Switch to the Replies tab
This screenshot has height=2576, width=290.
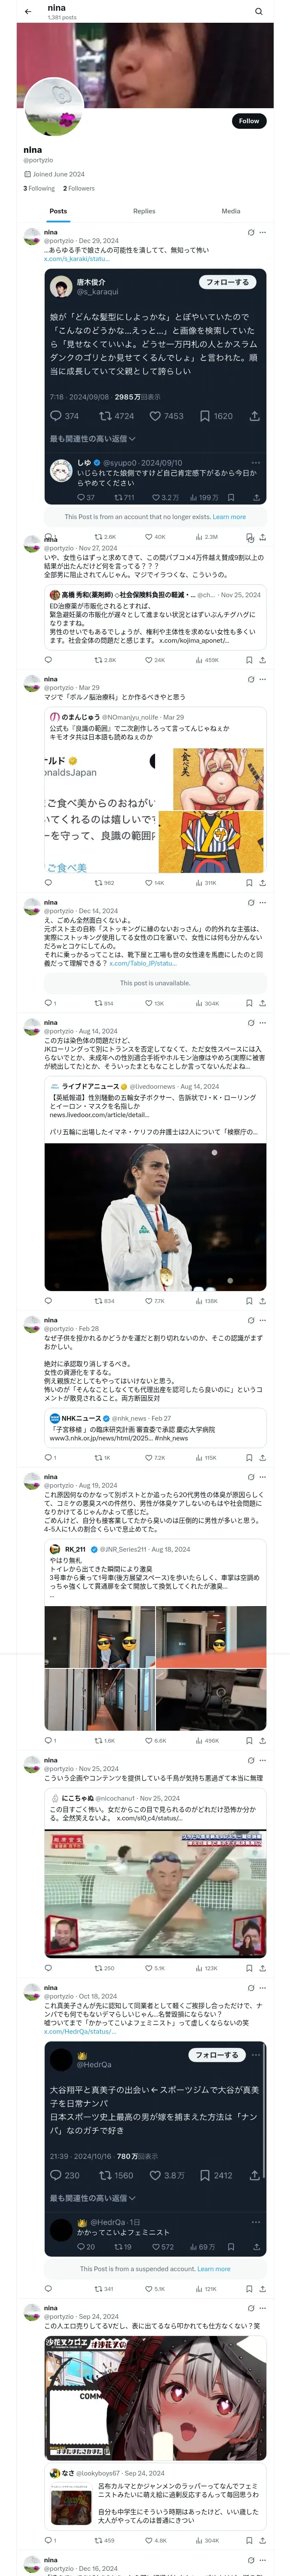click(x=144, y=211)
